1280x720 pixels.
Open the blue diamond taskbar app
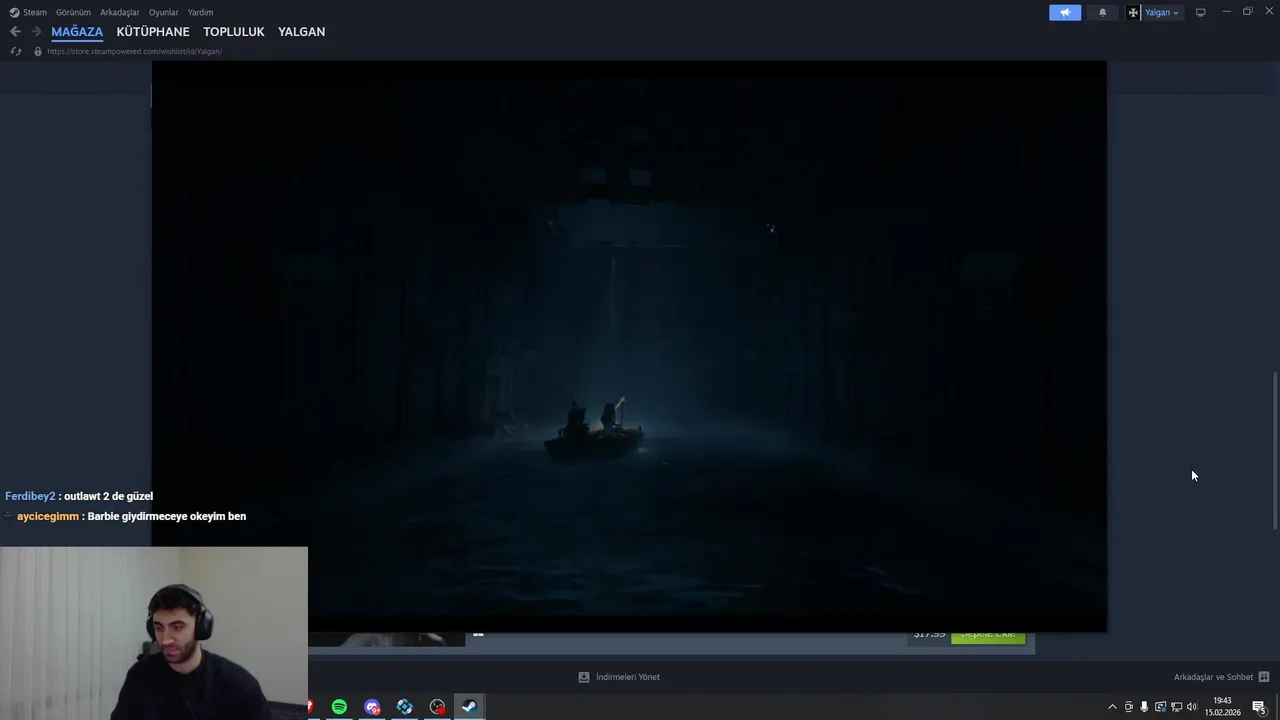click(x=405, y=707)
